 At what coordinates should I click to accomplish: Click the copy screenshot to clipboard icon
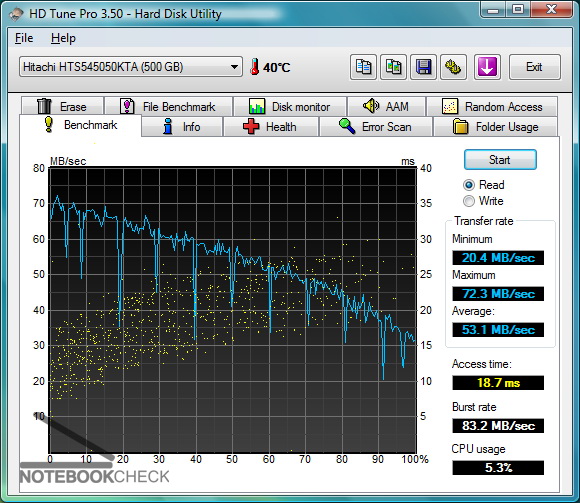(x=393, y=67)
